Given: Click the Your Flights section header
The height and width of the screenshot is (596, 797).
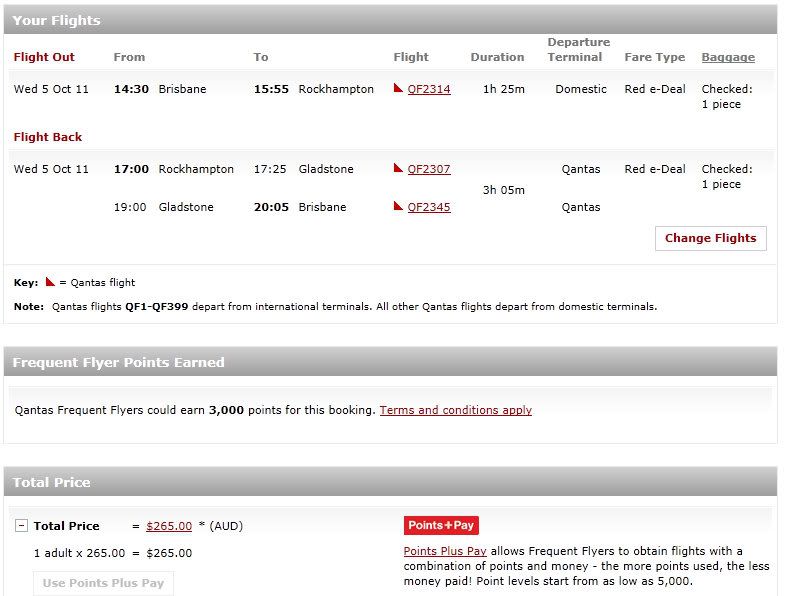Looking at the screenshot, I should 390,20.
